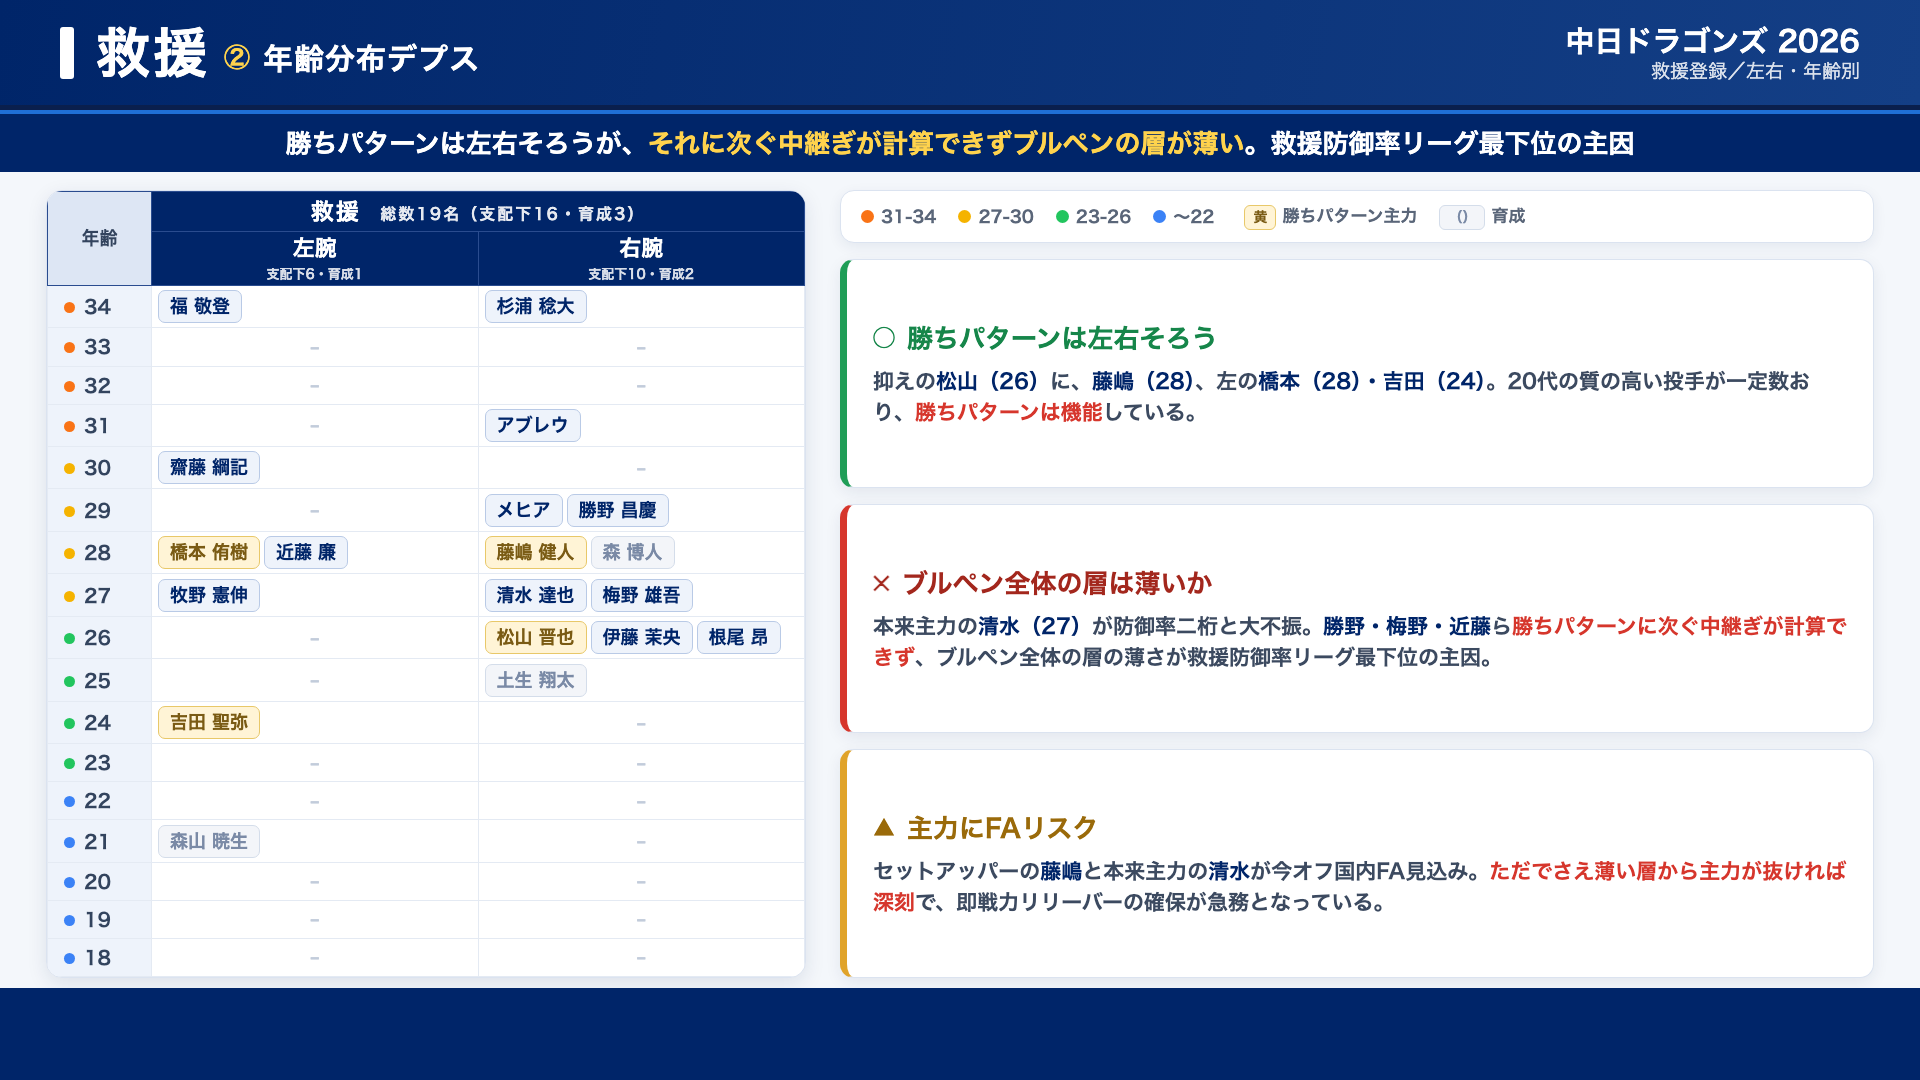Click the 救援 総数19名 table header
This screenshot has width=1920, height=1080.
(477, 212)
